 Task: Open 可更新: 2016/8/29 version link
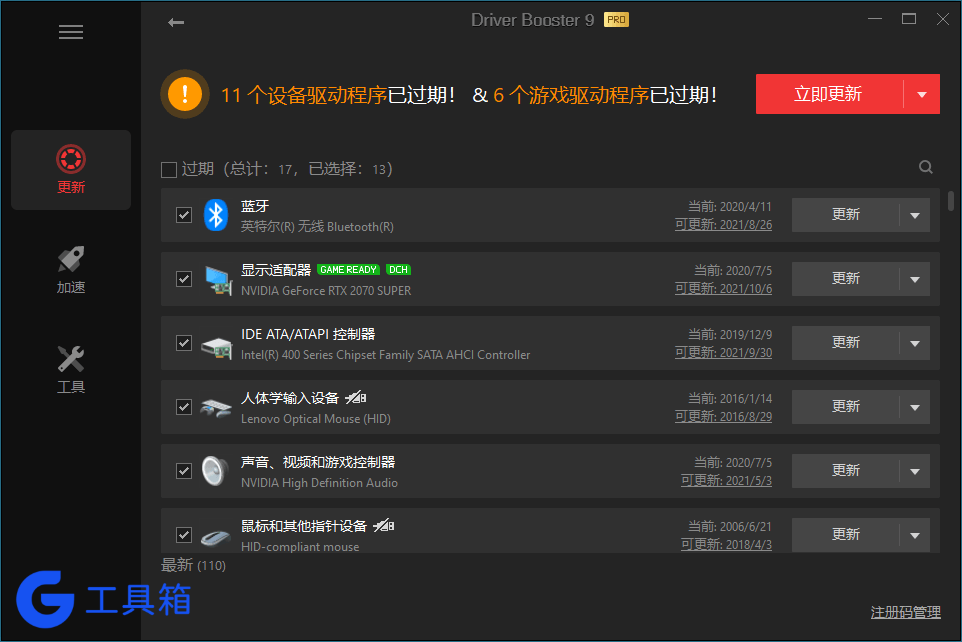tap(723, 416)
